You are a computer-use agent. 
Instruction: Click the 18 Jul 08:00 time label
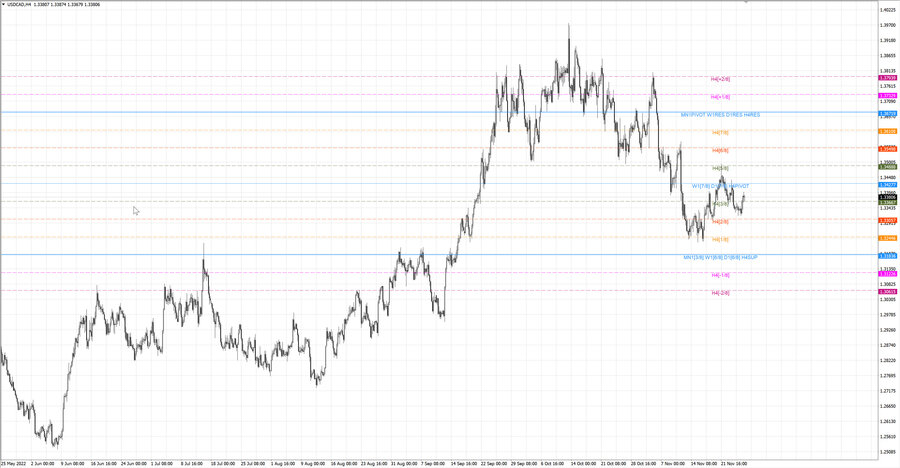click(x=223, y=463)
